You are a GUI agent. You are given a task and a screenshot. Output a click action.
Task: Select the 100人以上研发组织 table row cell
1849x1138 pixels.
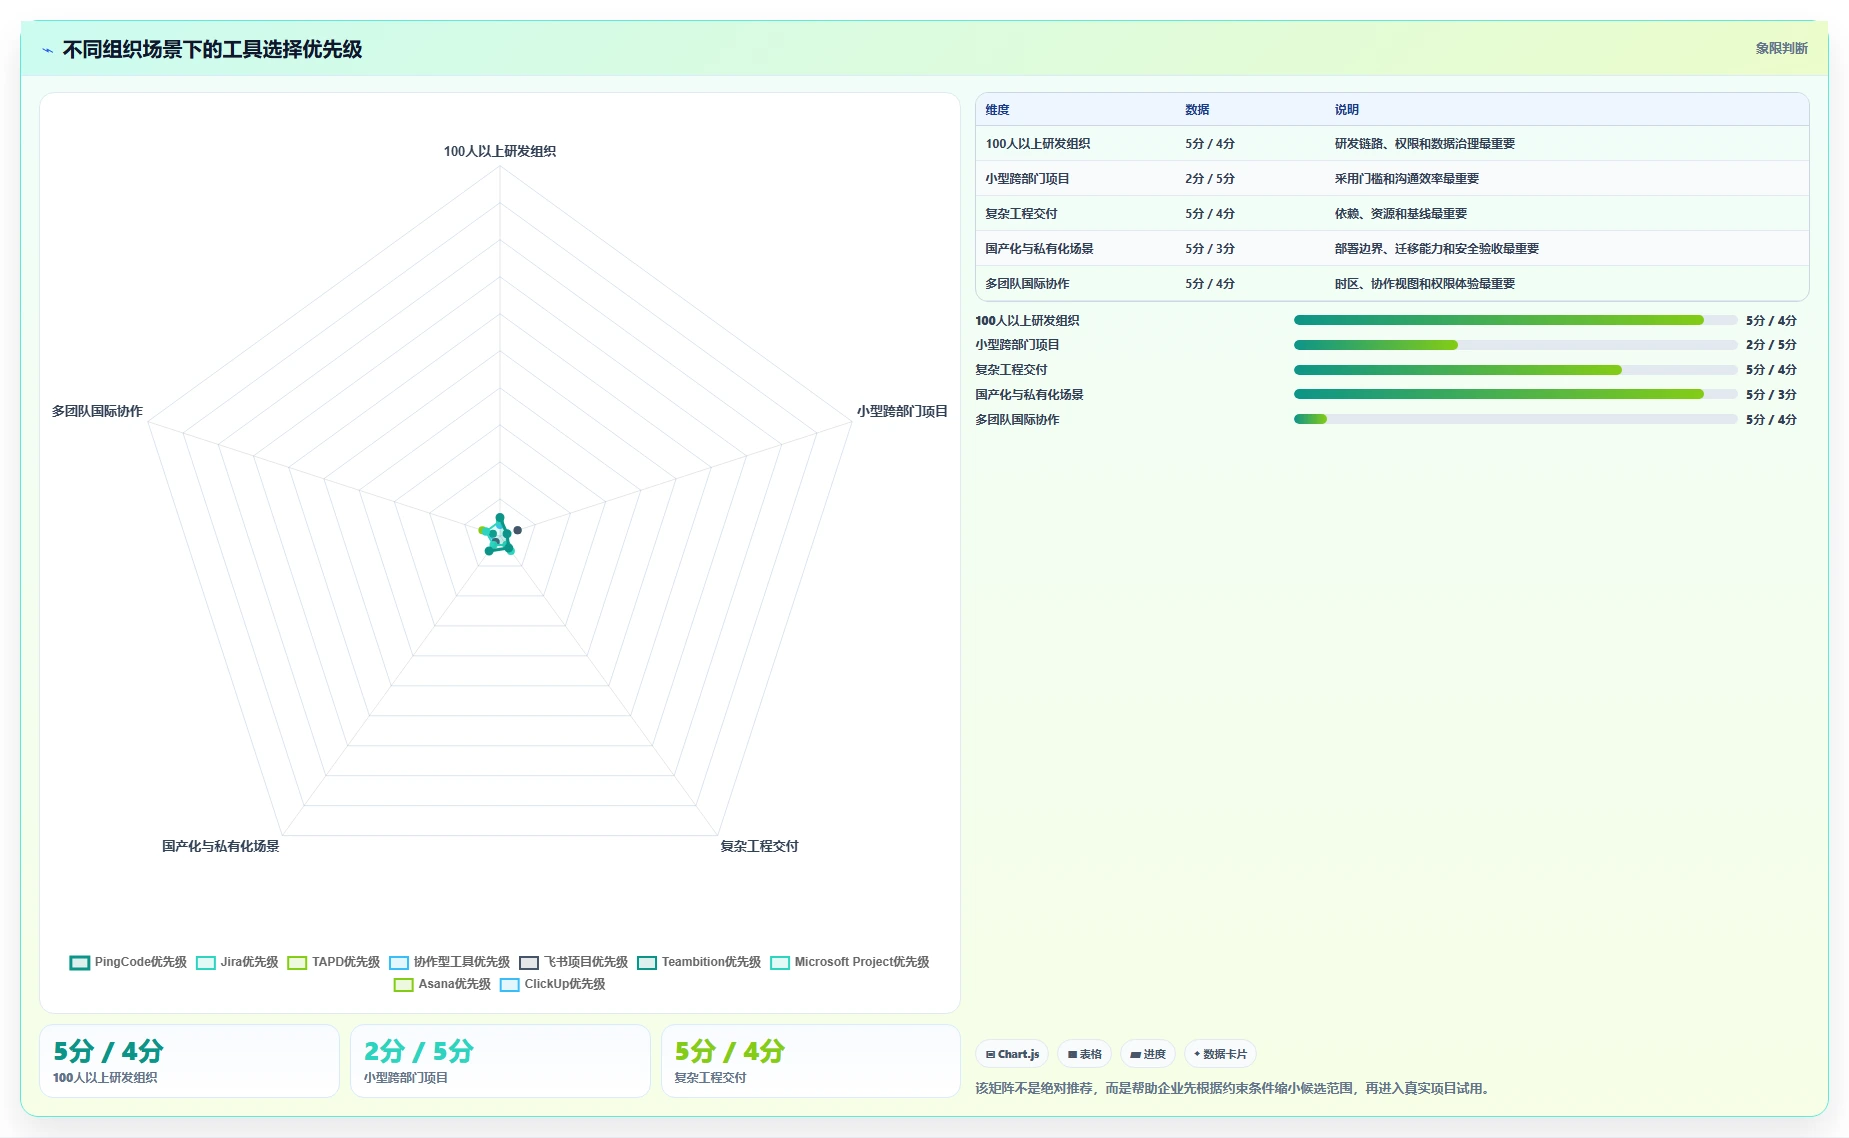point(1038,144)
